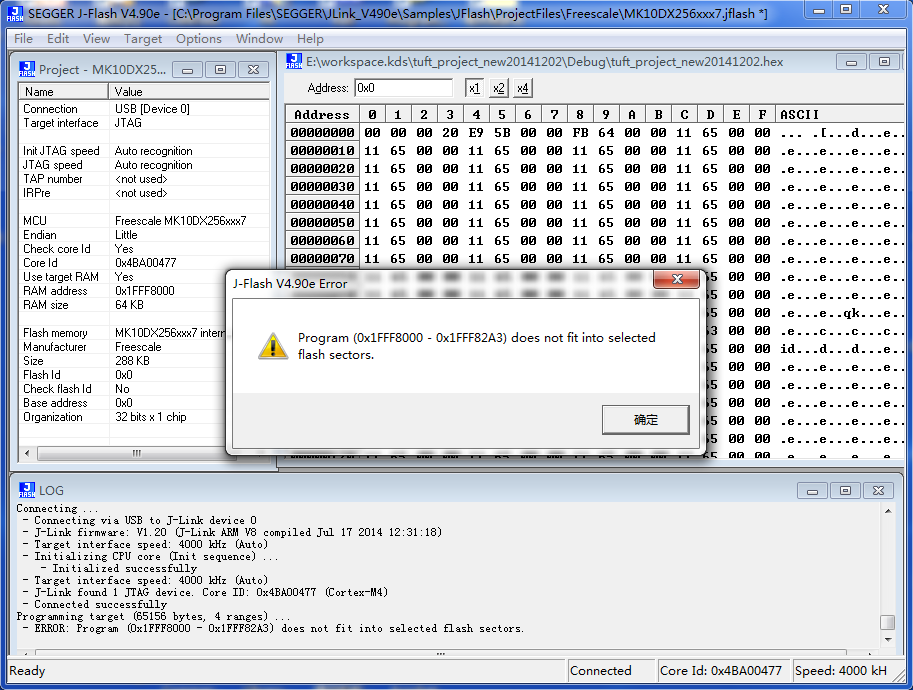Select the RAM address '0x1FFF8000' value
This screenshot has height=690, width=913.
coord(144,291)
